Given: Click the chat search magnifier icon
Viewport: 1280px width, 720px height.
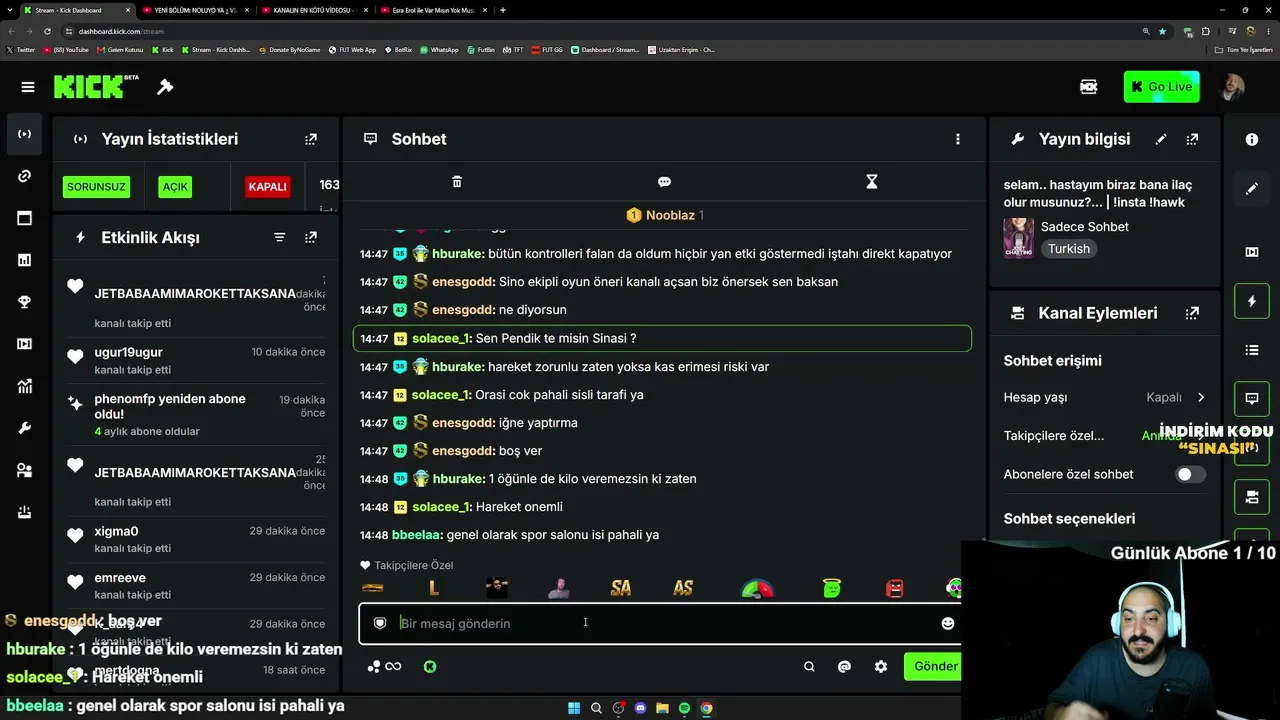Looking at the screenshot, I should (809, 666).
